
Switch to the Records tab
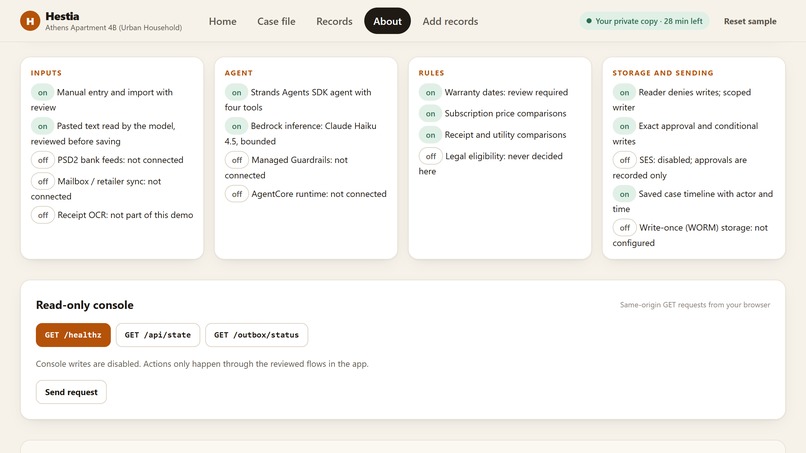pos(334,21)
